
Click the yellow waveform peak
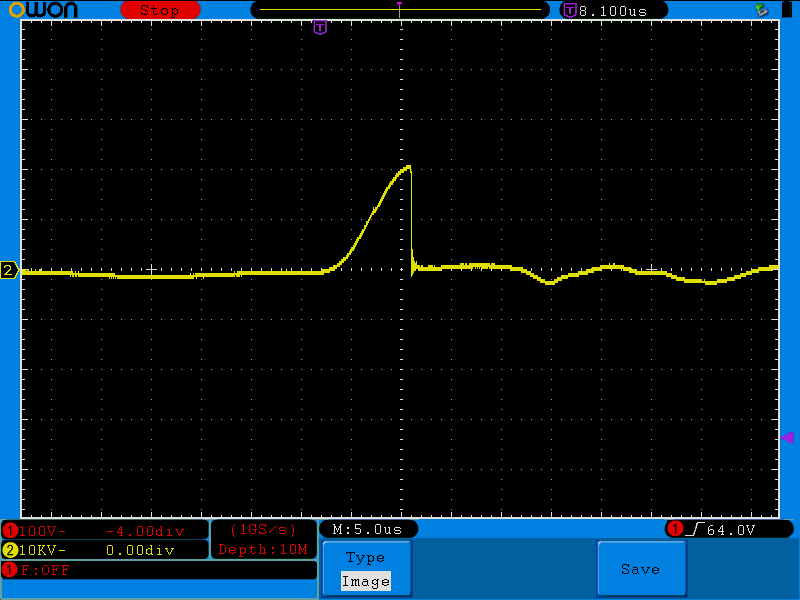pos(408,167)
